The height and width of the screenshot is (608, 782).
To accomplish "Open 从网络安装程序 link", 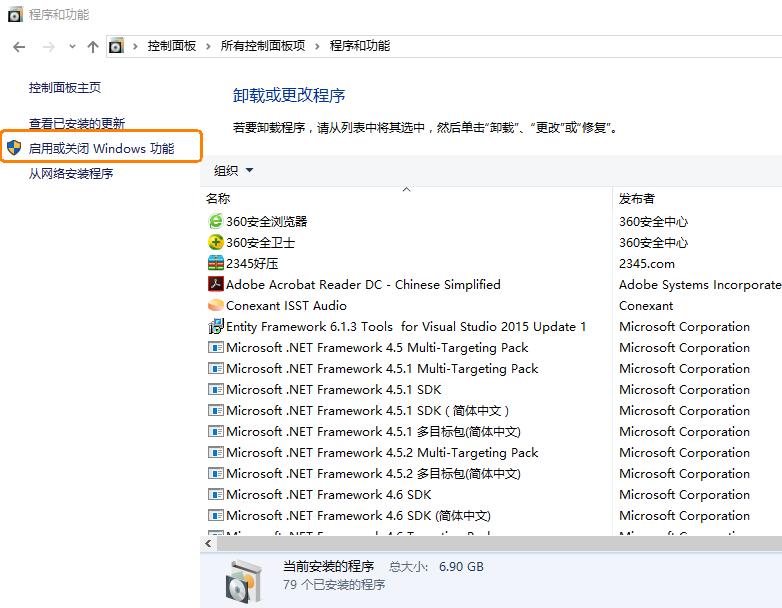I will [71, 174].
